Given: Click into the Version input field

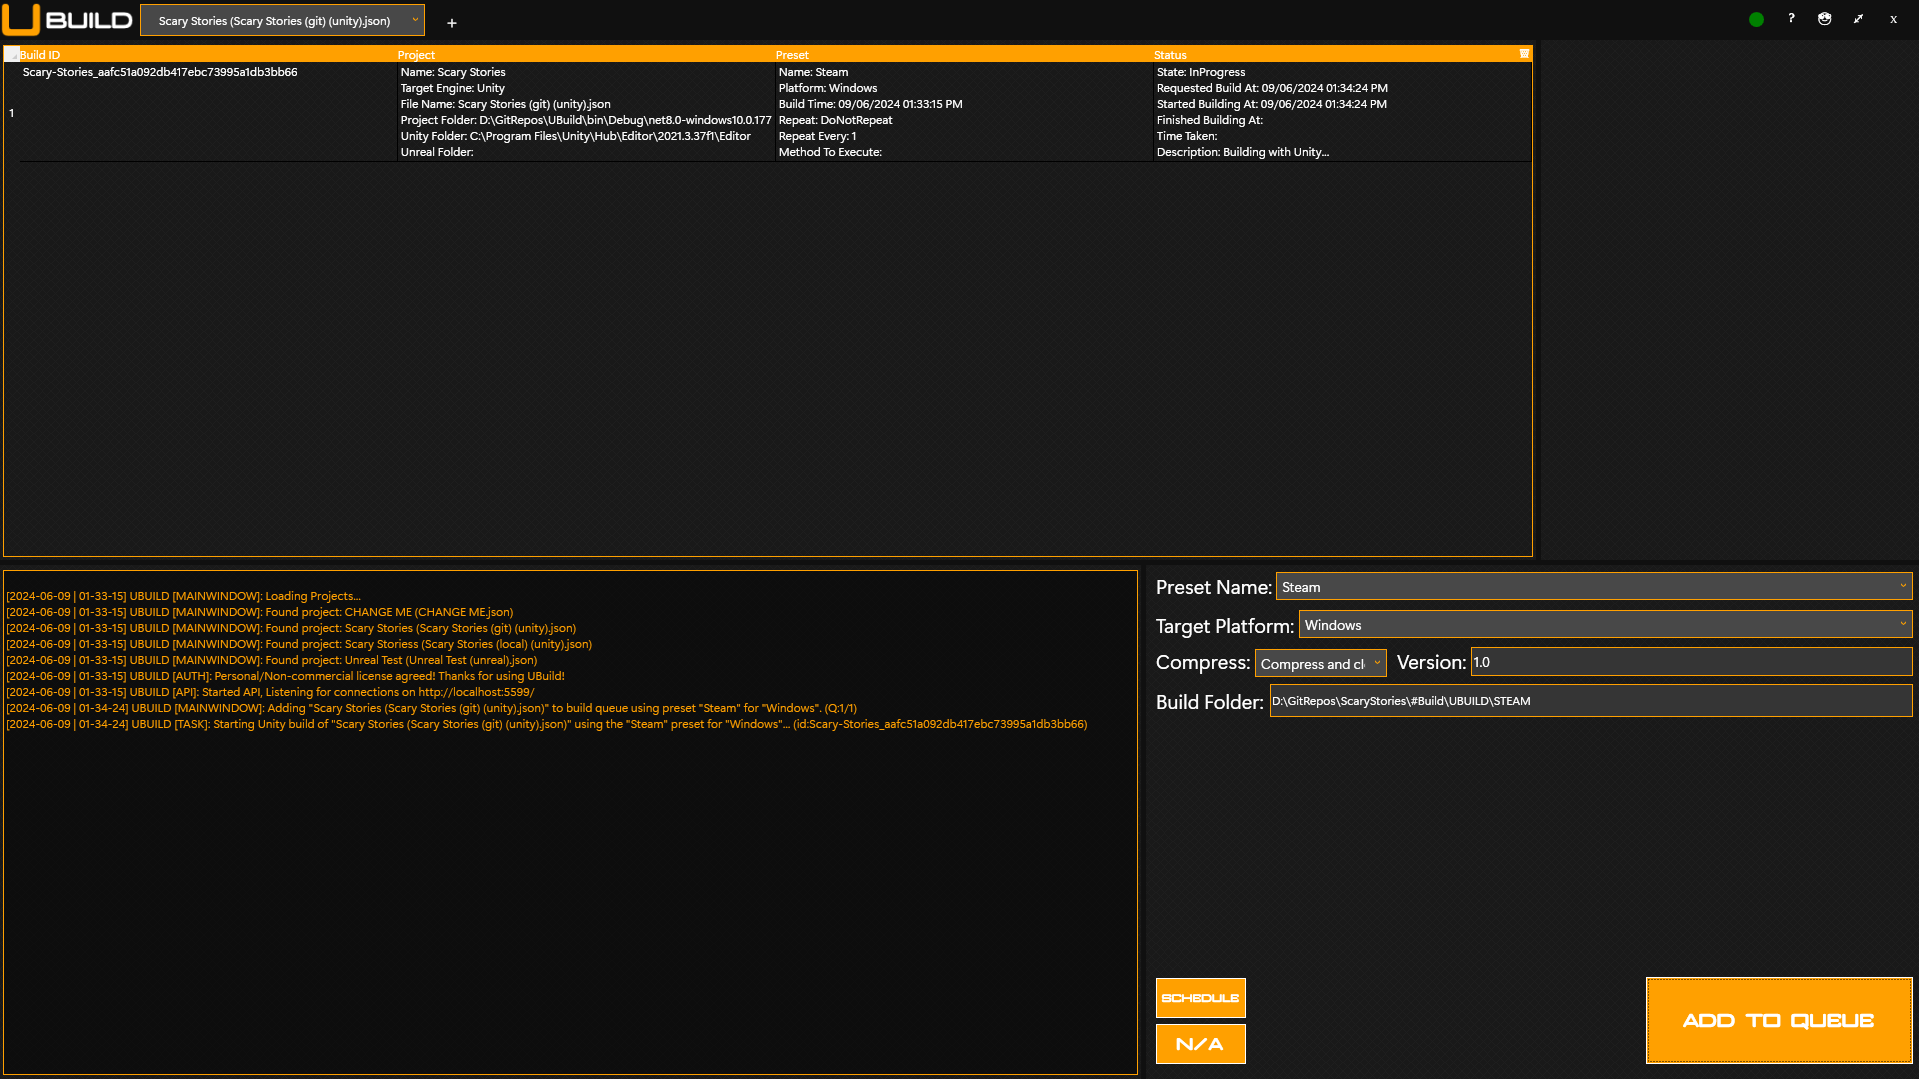Looking at the screenshot, I should tap(1690, 662).
